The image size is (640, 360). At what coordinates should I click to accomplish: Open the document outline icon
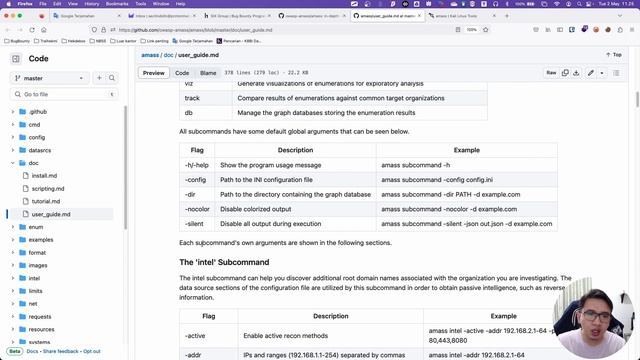616,73
